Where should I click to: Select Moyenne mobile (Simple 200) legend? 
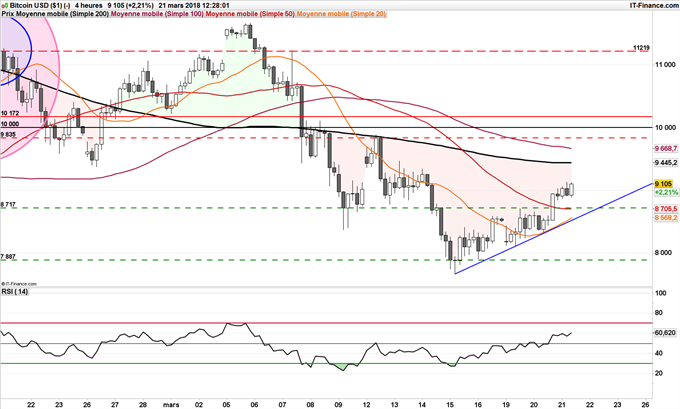point(63,14)
